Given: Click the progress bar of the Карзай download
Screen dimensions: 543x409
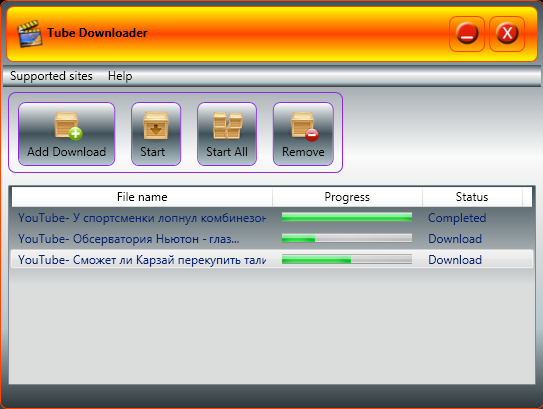Looking at the screenshot, I should 347,259.
